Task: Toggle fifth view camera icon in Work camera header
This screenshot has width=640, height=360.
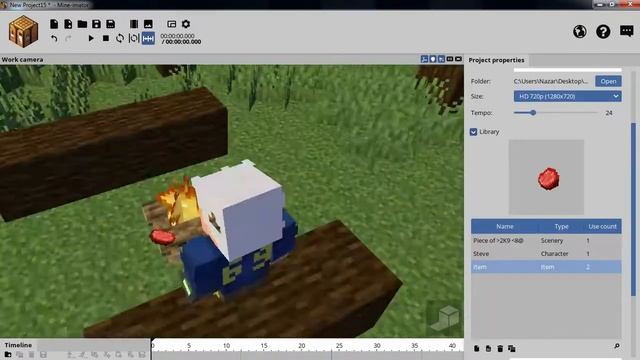Action: 458,59
